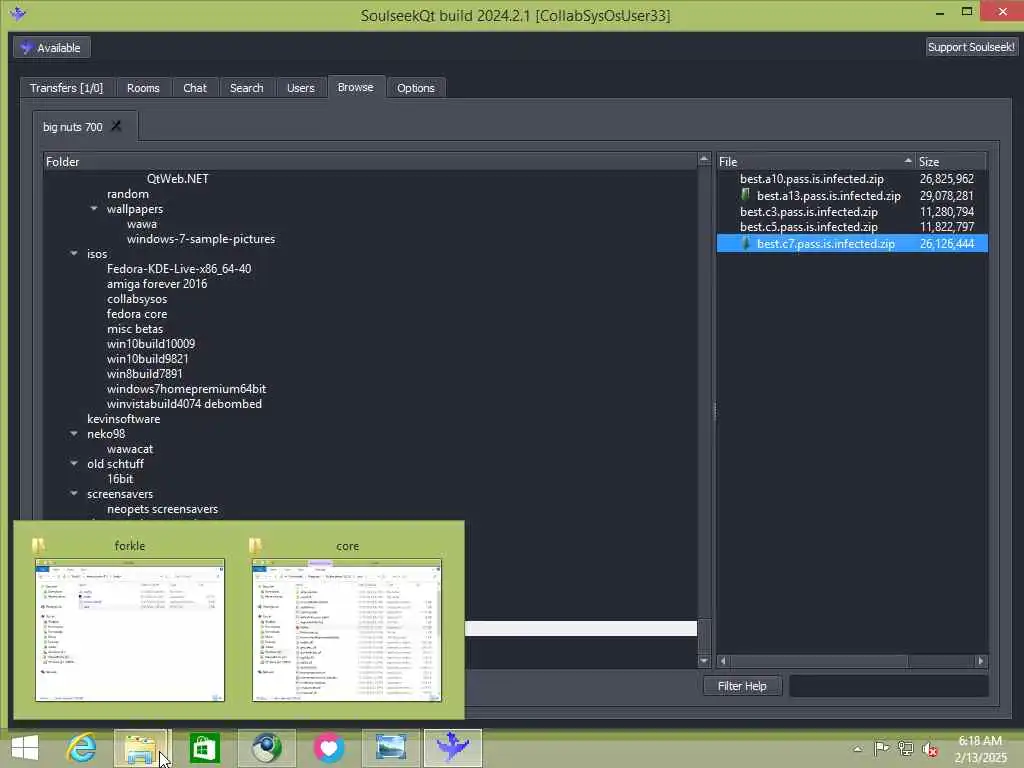This screenshot has width=1024, height=768.
Task: Click file list horizontal scroll left arrow
Action: click(x=723, y=661)
